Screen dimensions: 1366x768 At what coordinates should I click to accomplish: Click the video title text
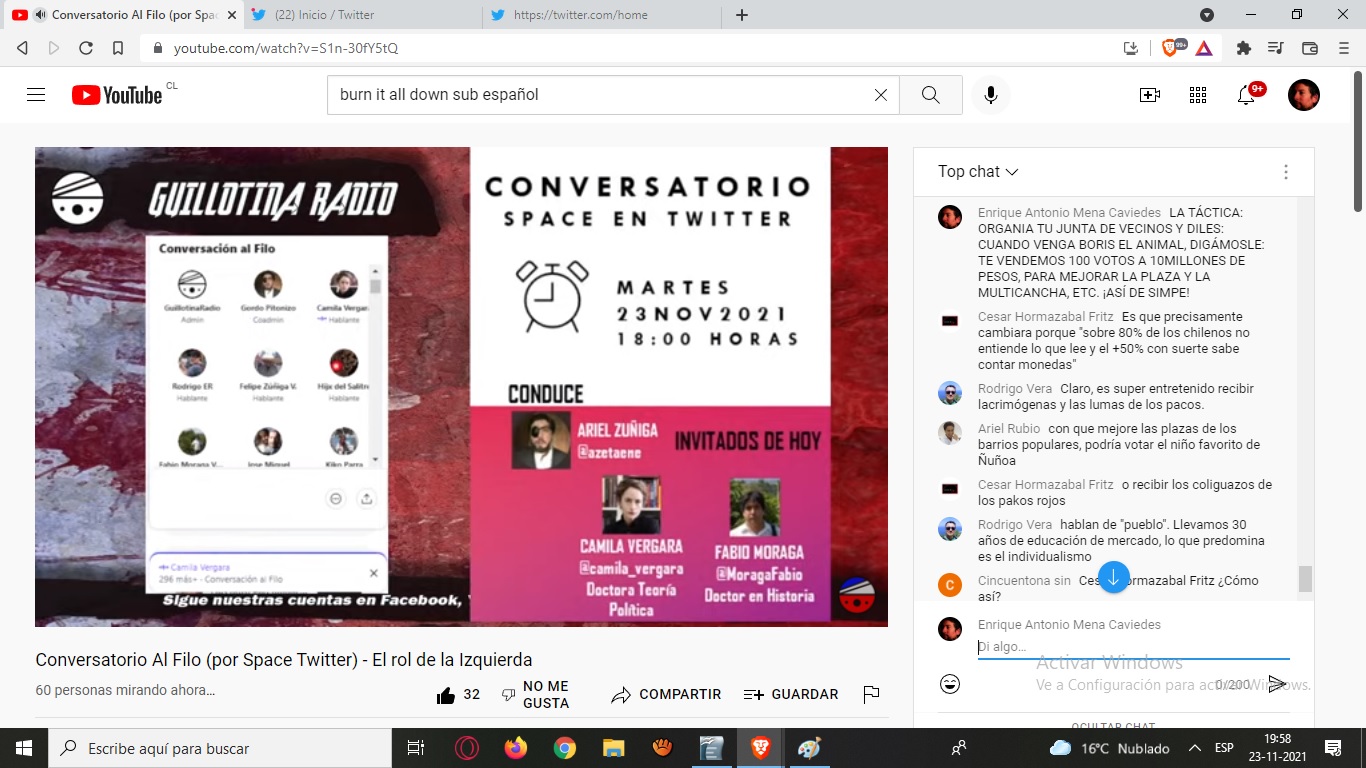284,660
